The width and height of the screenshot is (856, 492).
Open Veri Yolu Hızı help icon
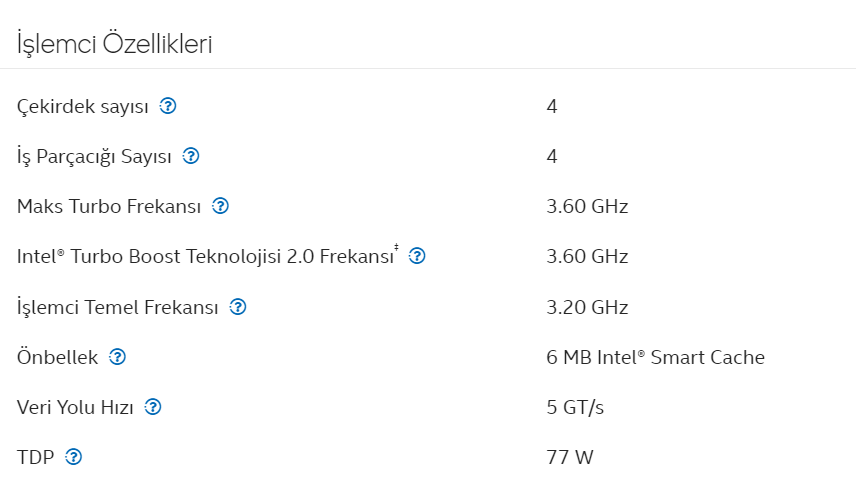pos(153,407)
